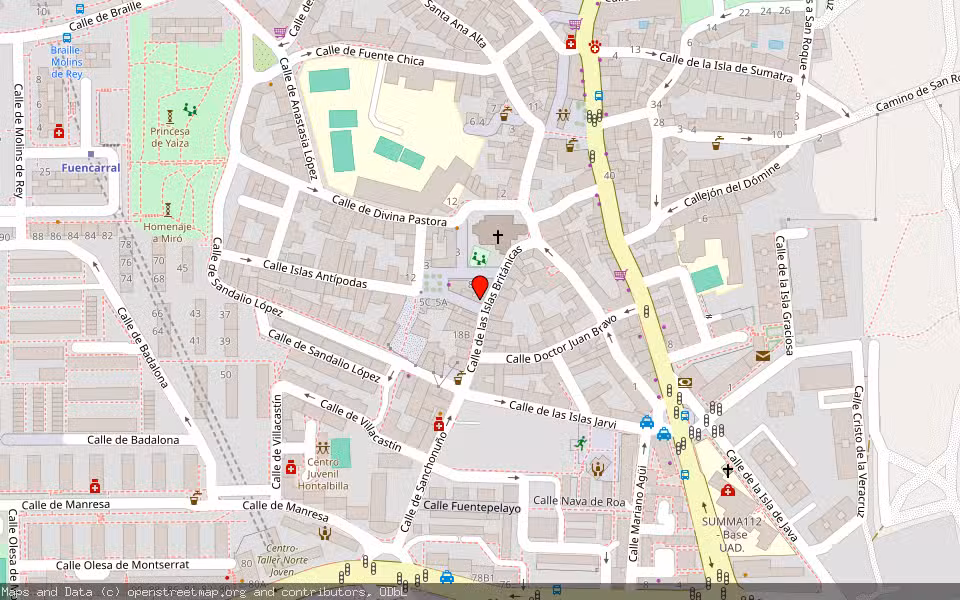Click the "Calle Nava de Roa" label
The height and width of the screenshot is (600, 960).
point(579,501)
